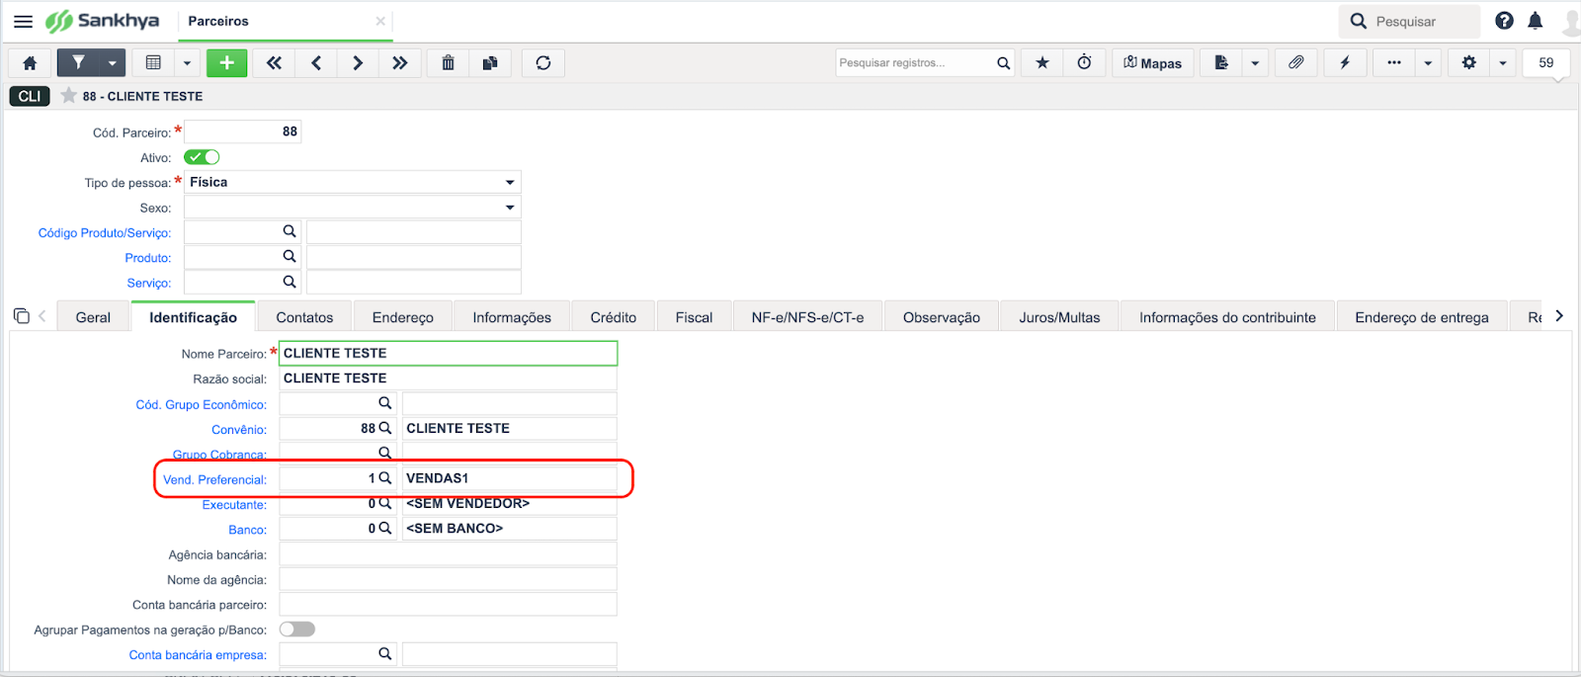Viewport: 1581px width, 677px height.
Task: Click the Conta bancária empresa link label
Action: pyautogui.click(x=198, y=655)
